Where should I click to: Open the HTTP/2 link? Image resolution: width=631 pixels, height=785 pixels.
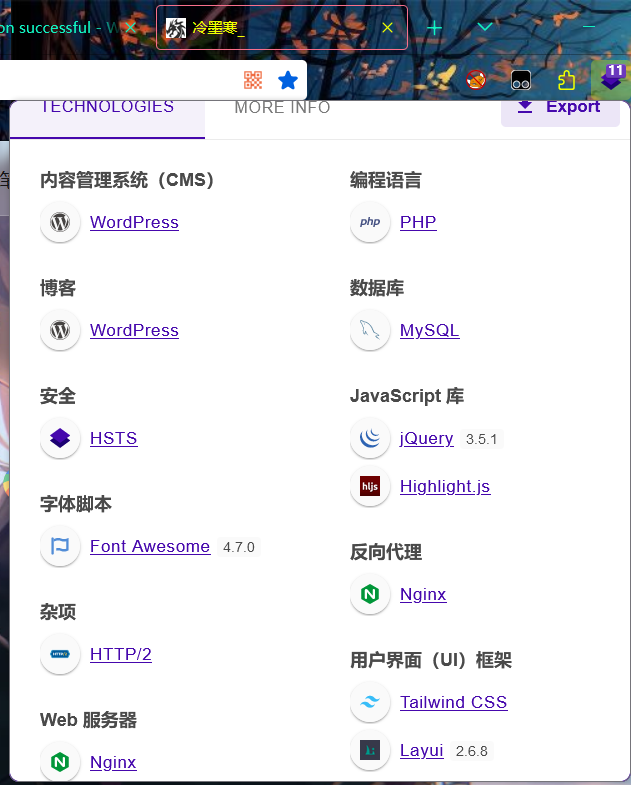tap(121, 654)
